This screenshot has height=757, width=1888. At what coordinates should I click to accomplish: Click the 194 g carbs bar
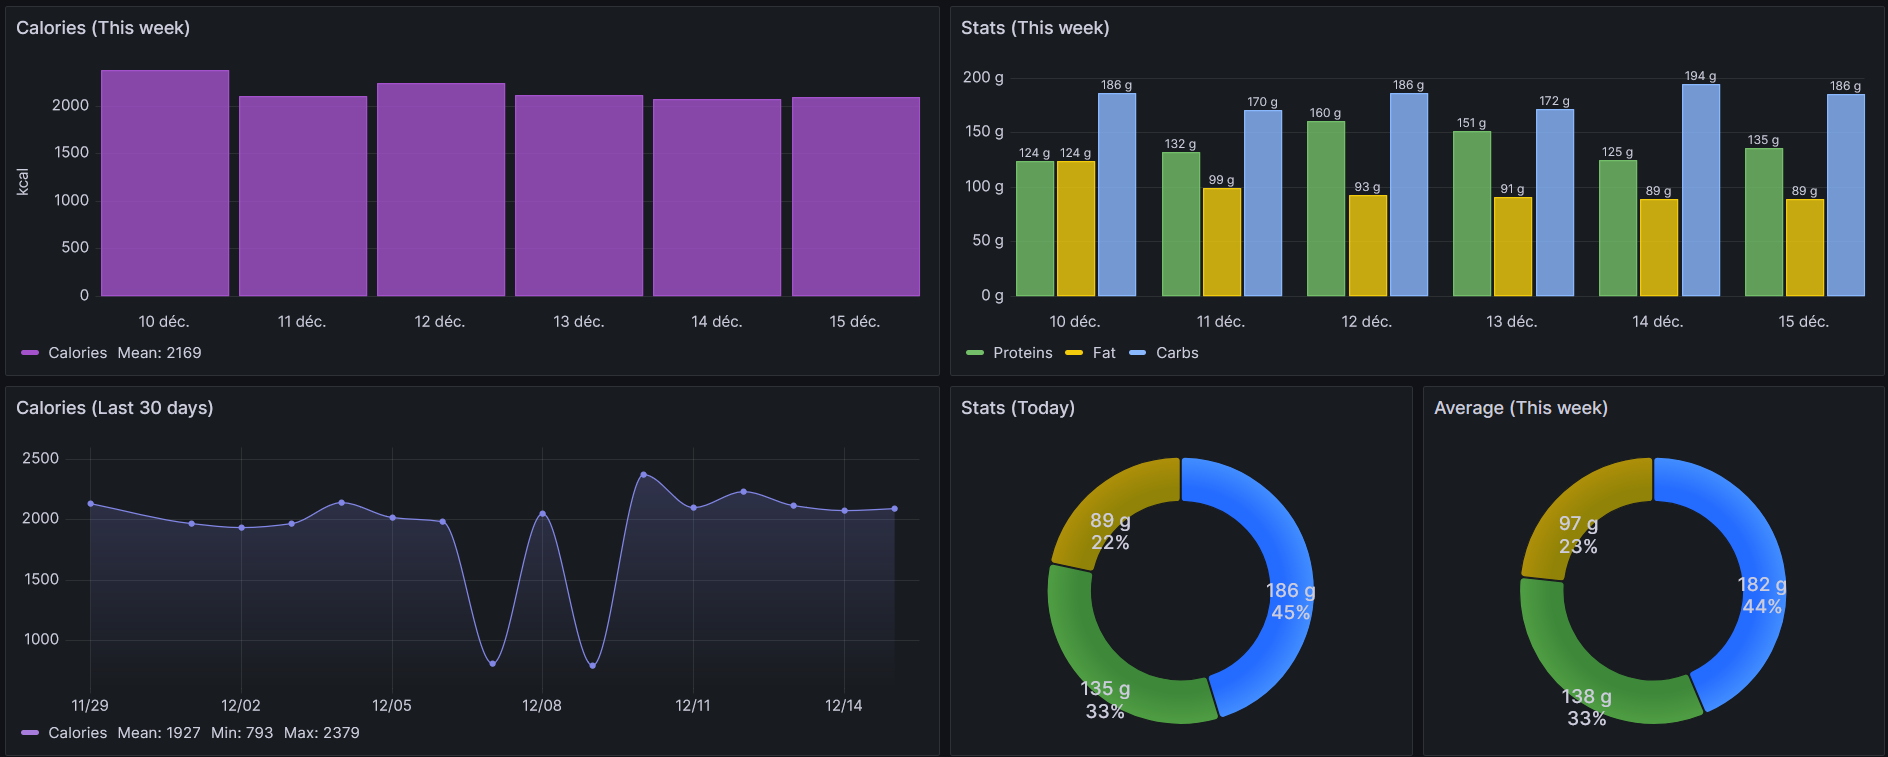click(1701, 190)
